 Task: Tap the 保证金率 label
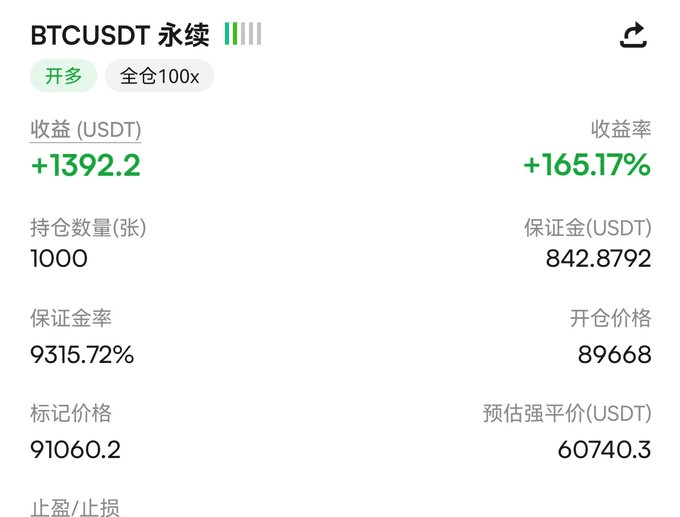(71, 319)
